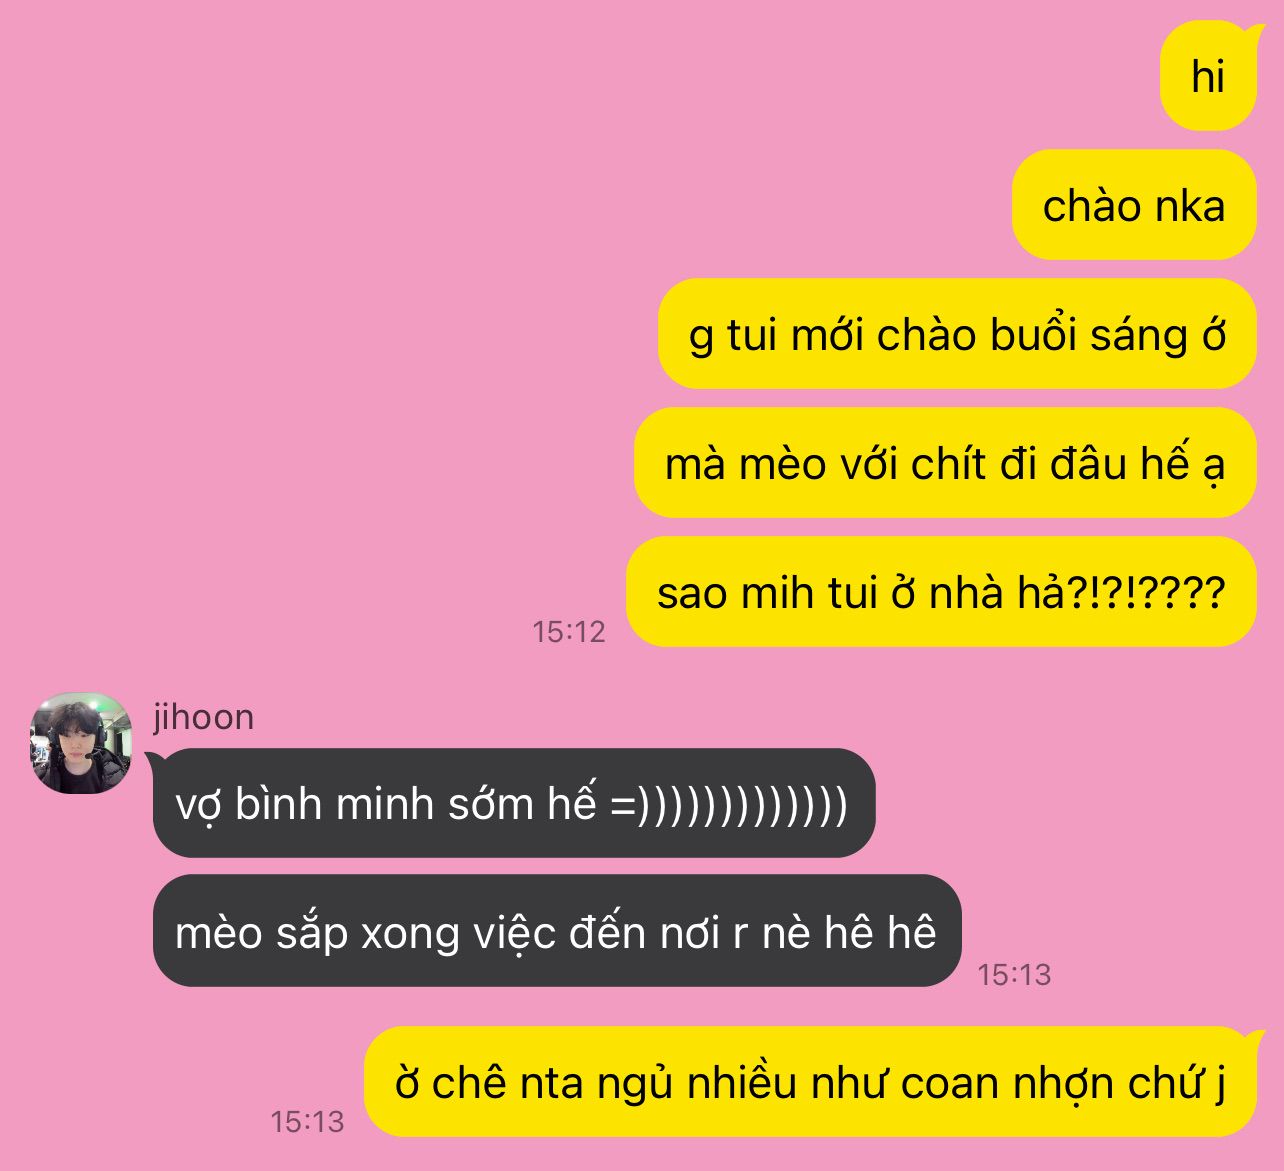The image size is (1284, 1171).
Task: Click the "mà mèo với chít đi đâu" message
Action: coord(945,463)
